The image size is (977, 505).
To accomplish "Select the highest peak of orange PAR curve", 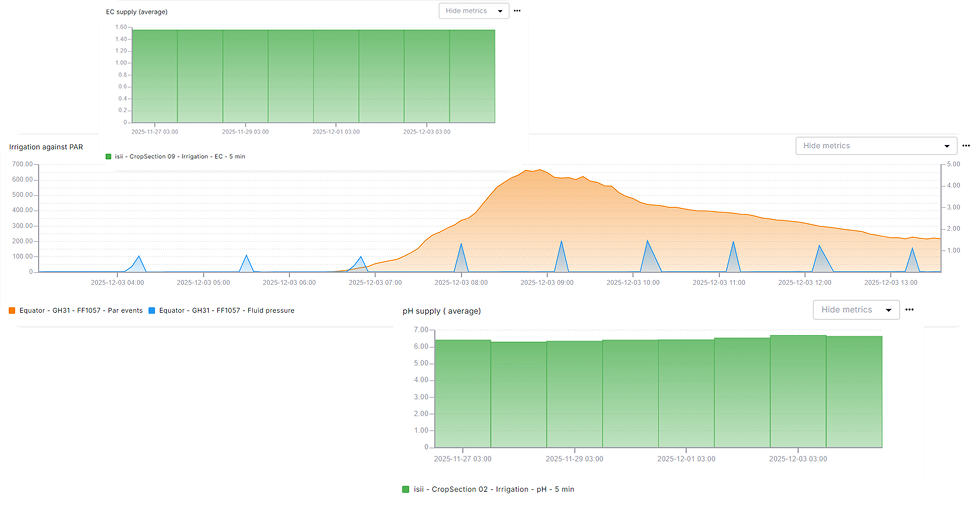I will tap(536, 171).
